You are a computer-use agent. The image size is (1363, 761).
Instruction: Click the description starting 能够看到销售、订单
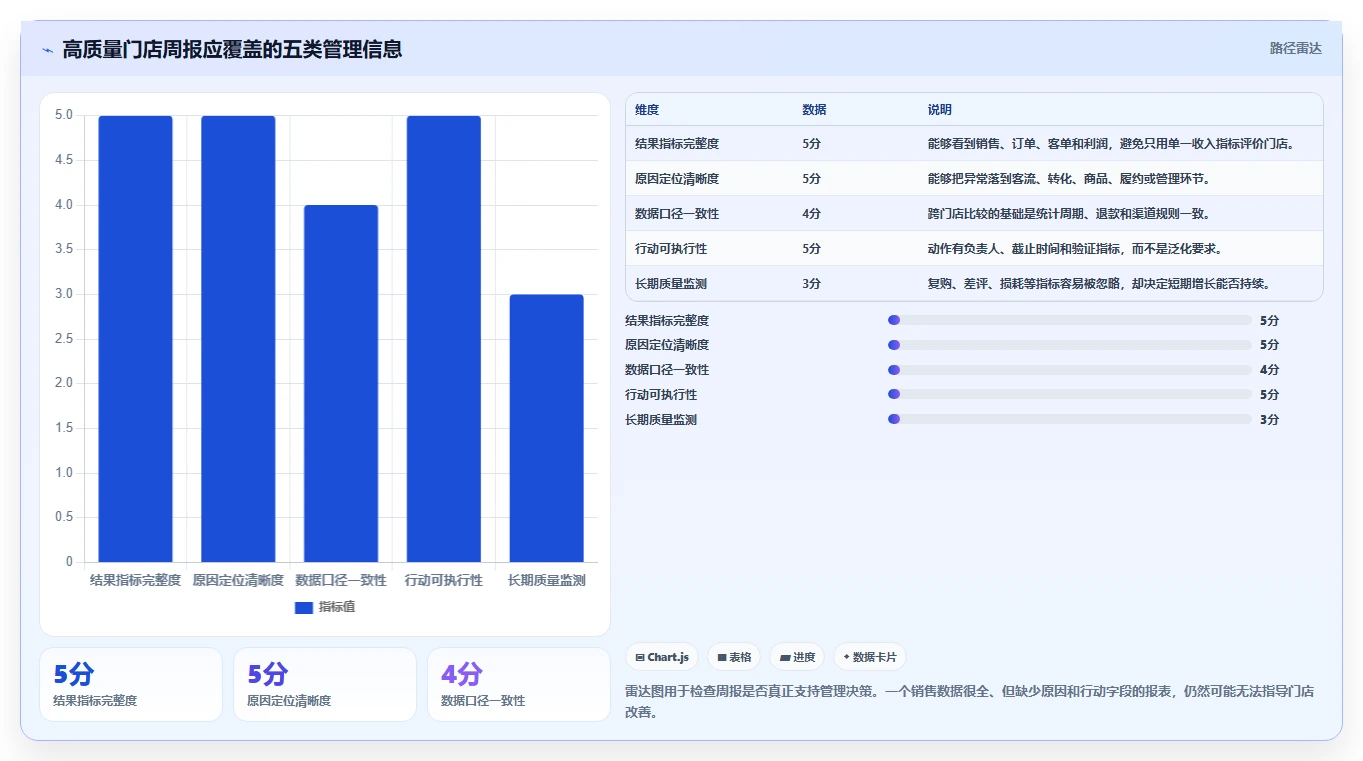[1112, 144]
